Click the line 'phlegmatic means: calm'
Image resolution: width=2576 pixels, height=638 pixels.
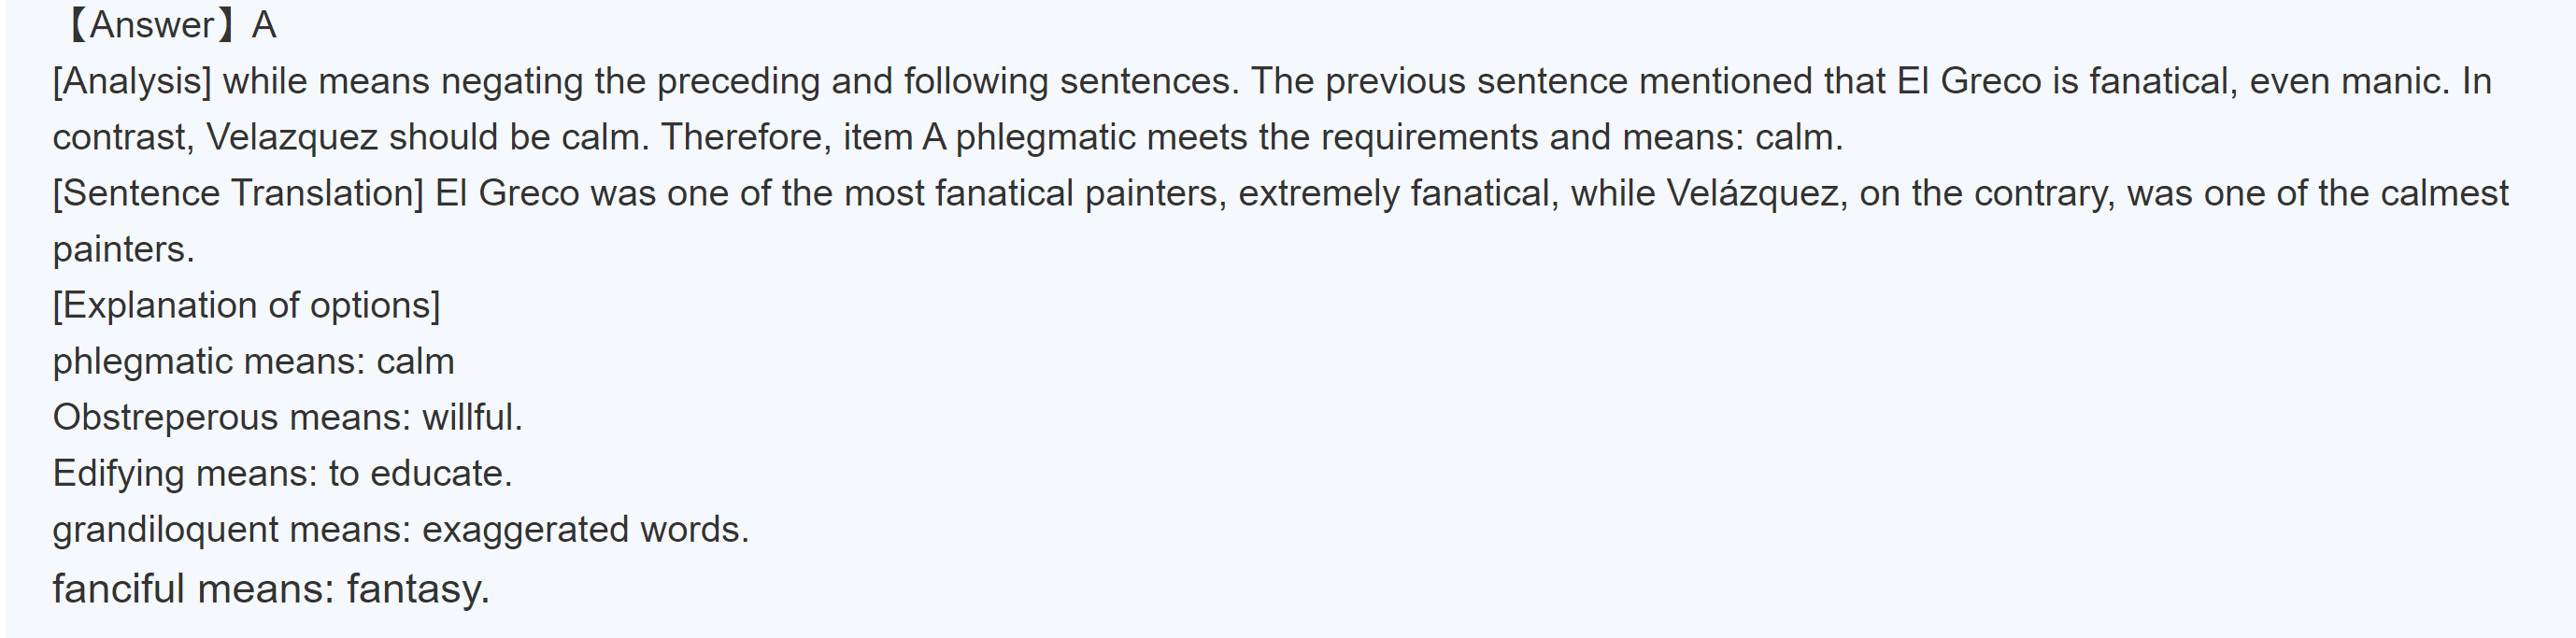click(x=253, y=361)
